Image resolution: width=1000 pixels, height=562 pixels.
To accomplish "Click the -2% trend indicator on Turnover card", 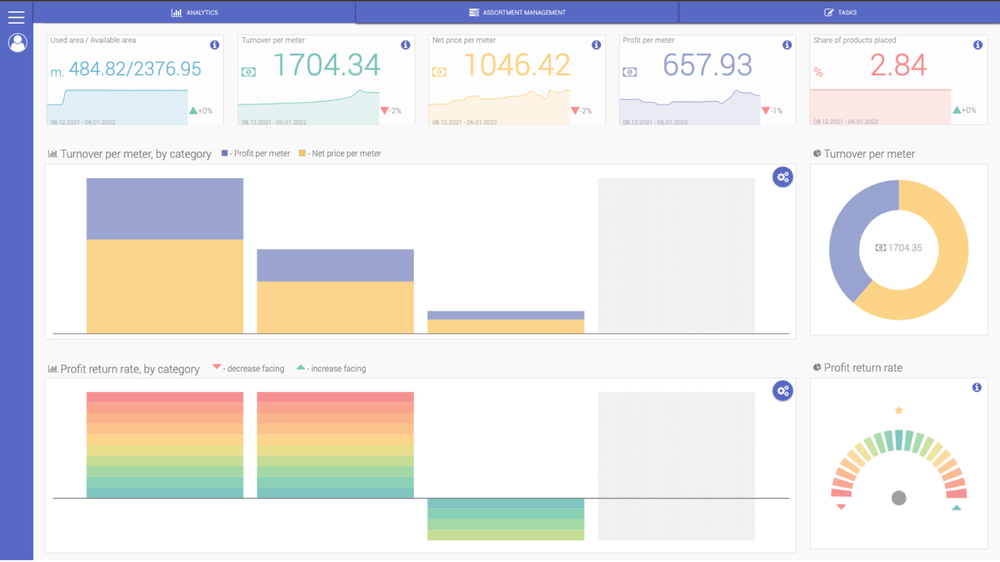I will click(x=390, y=110).
